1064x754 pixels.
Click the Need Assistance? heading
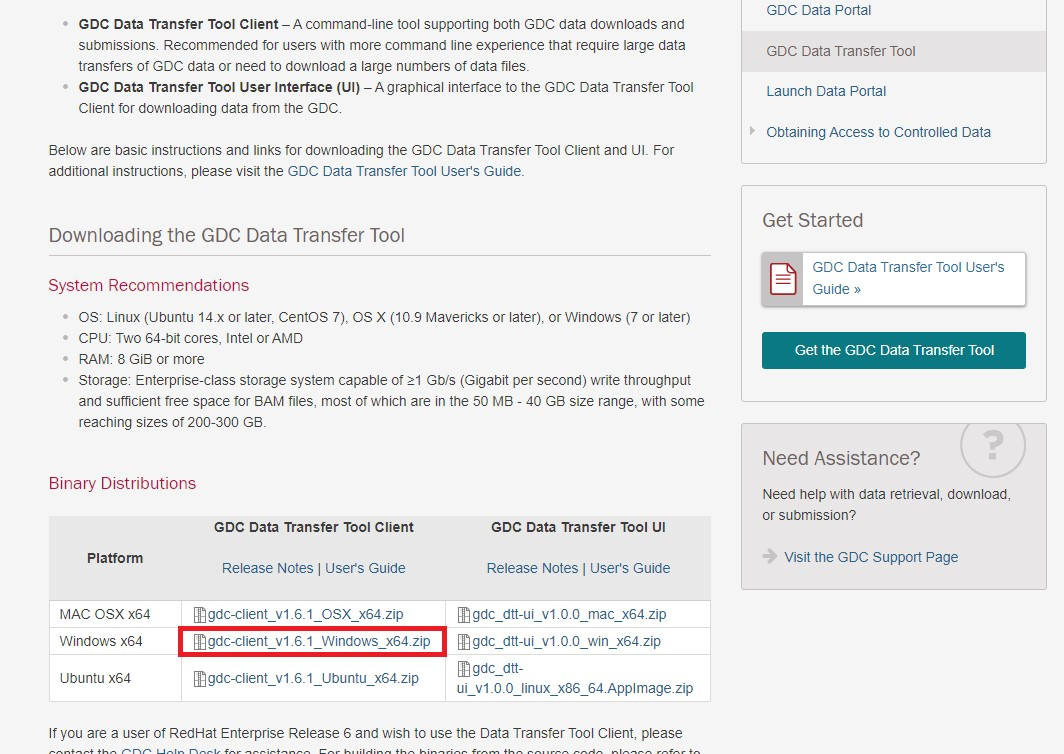pyautogui.click(x=841, y=458)
